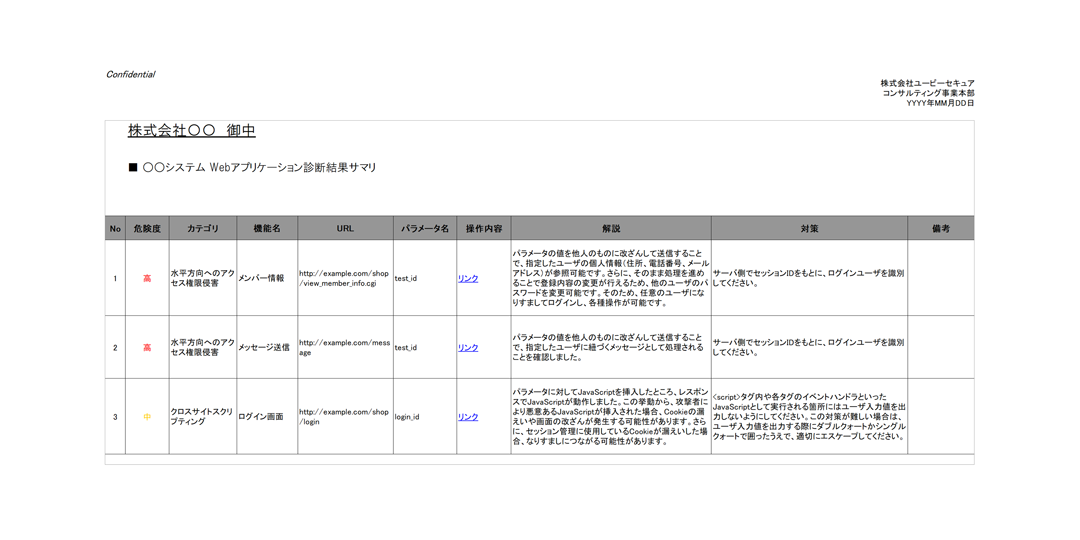Select the test_id cell in row 2

(x=425, y=348)
